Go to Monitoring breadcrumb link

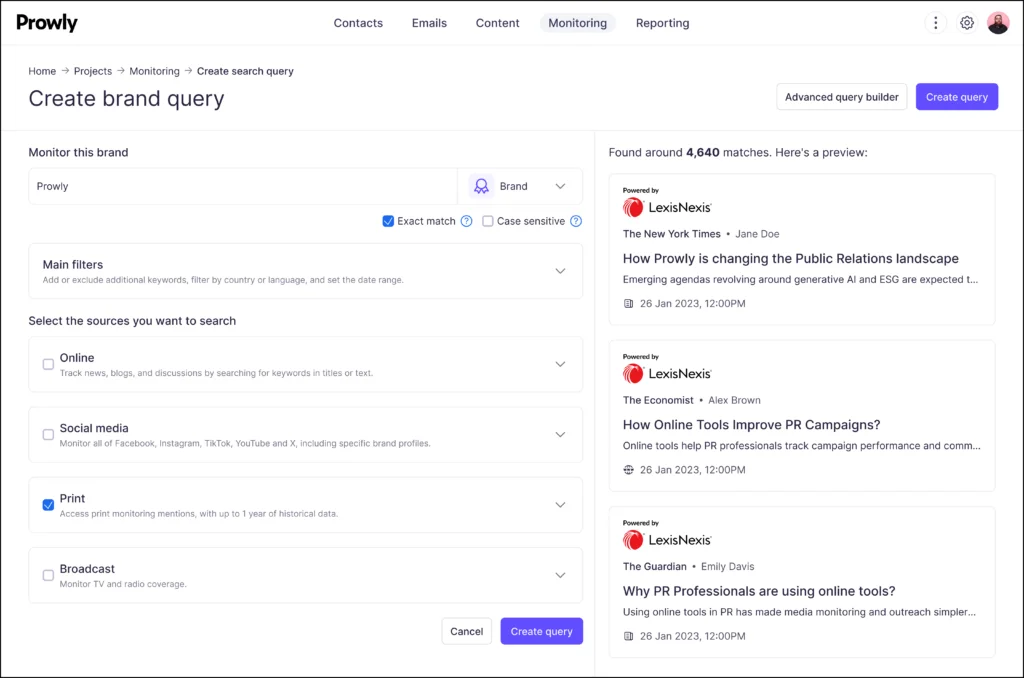pyautogui.click(x=154, y=71)
